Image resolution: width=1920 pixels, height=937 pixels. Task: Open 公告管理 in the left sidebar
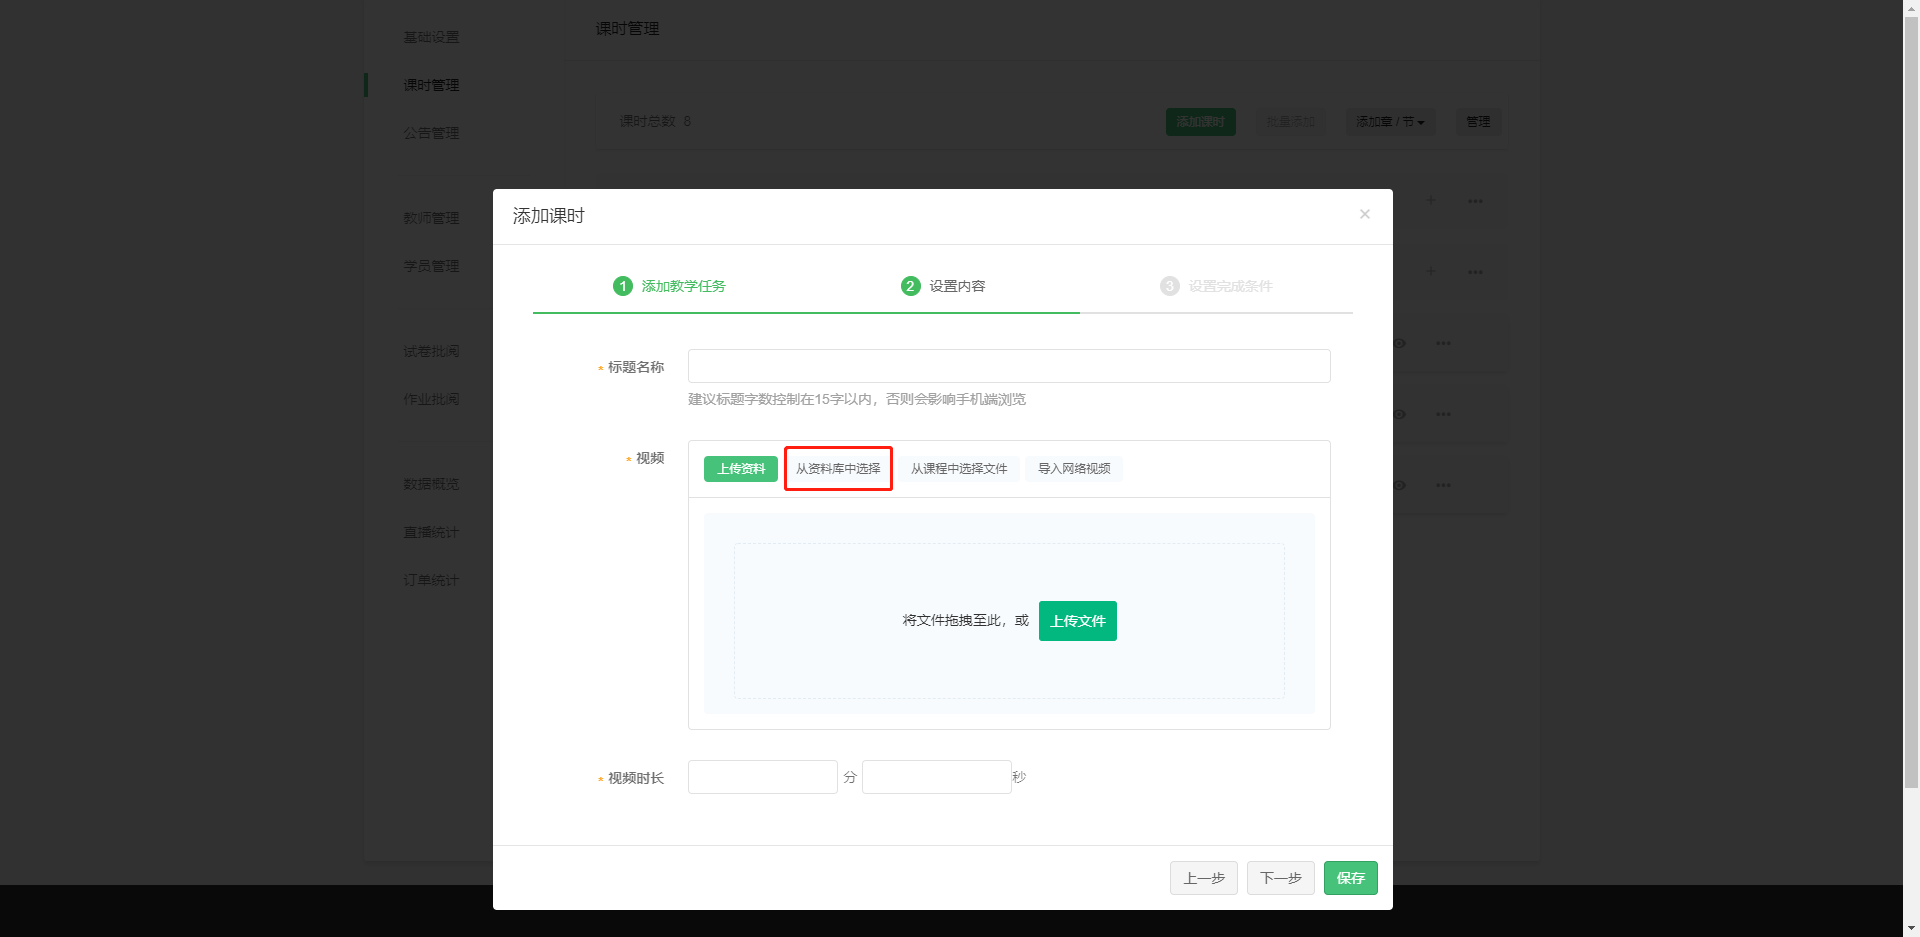431,133
